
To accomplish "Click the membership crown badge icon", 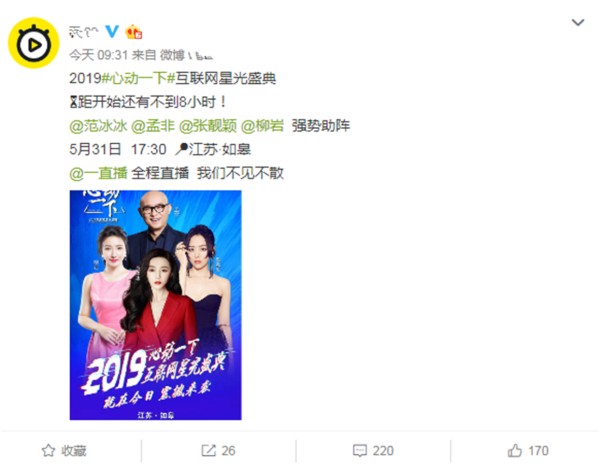I will click(134, 32).
